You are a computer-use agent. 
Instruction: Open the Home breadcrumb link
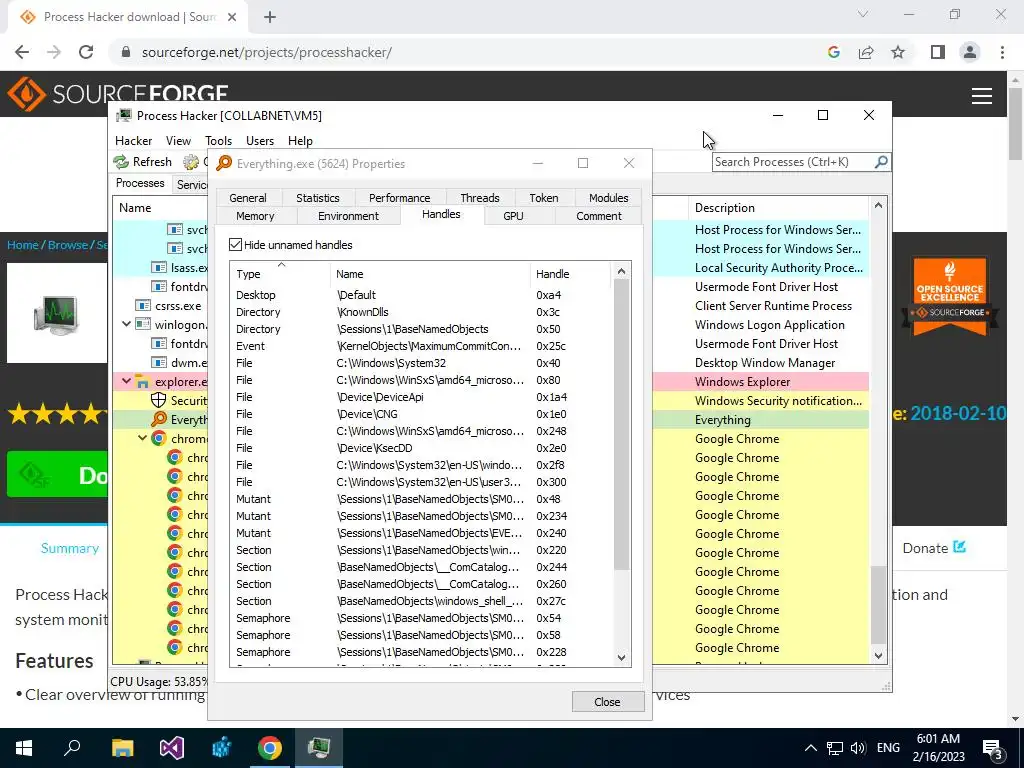(x=23, y=245)
